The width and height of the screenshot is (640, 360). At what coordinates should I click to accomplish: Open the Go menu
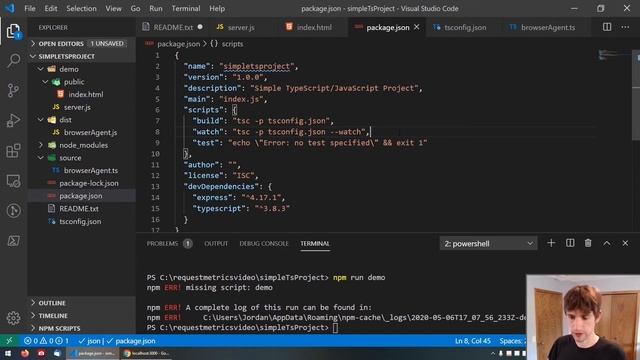pos(135,8)
